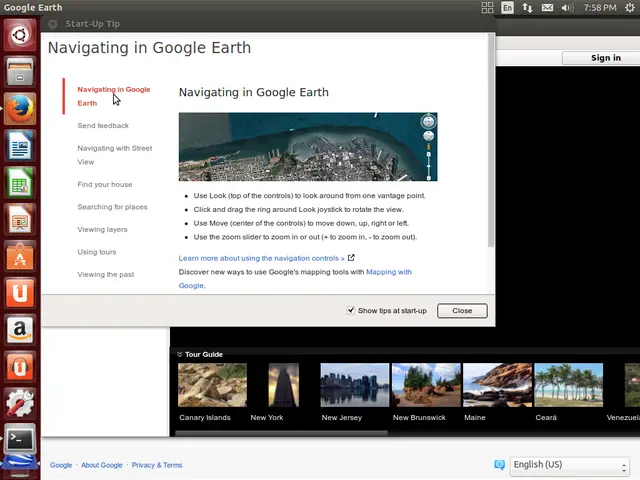Launch LibreOffice Calc spreadsheet icon
This screenshot has width=640, height=480.
tap(20, 182)
